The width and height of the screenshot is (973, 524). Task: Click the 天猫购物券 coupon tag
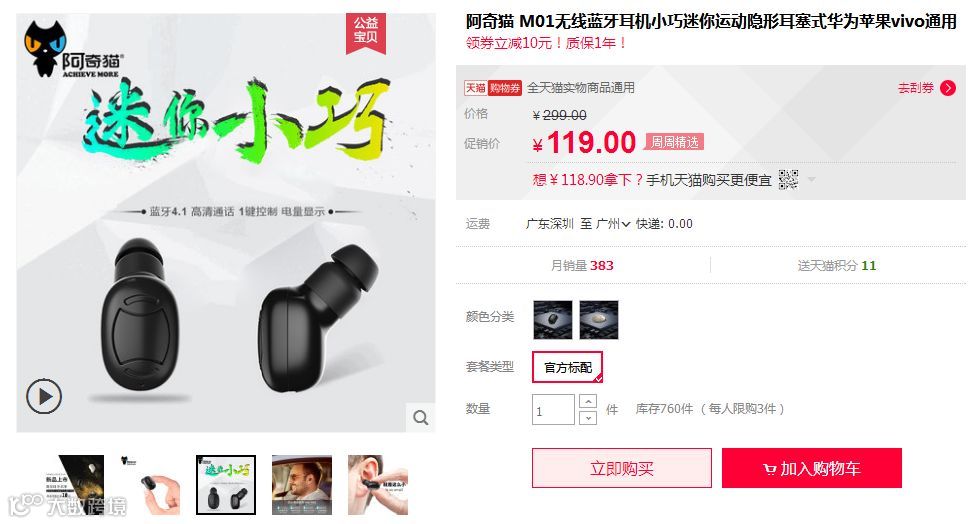click(x=493, y=88)
